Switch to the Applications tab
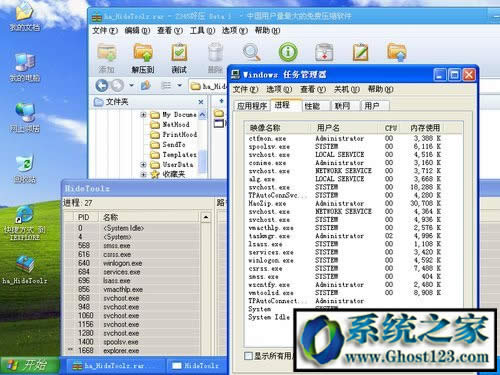 [252, 106]
